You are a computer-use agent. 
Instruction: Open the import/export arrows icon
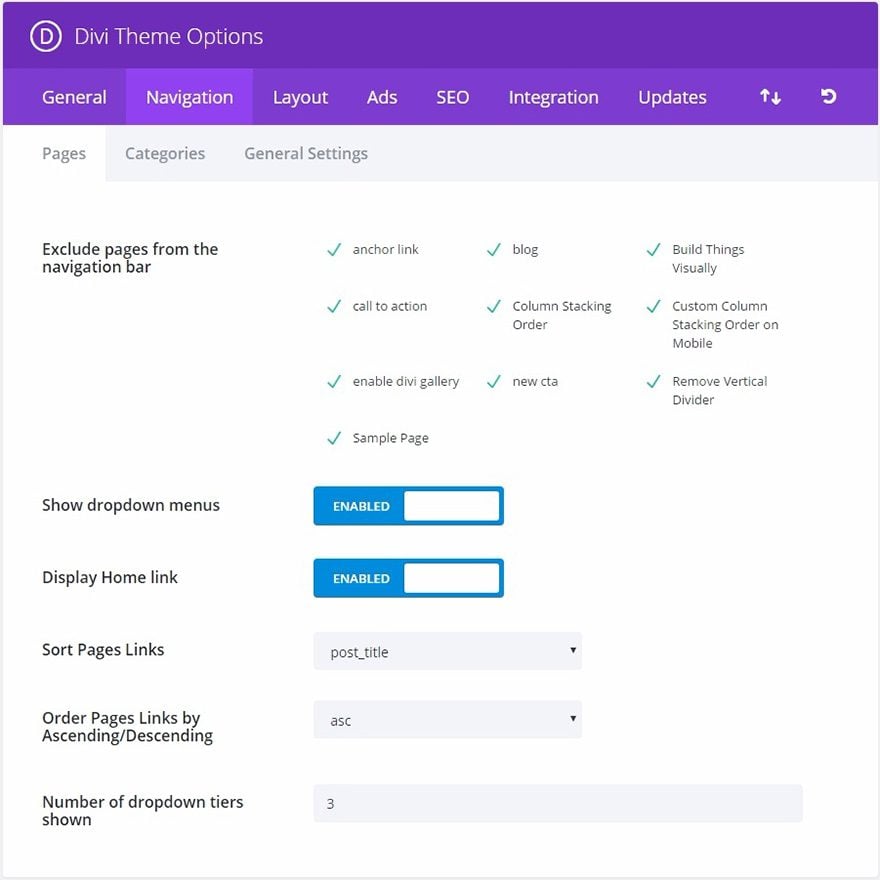(x=770, y=97)
